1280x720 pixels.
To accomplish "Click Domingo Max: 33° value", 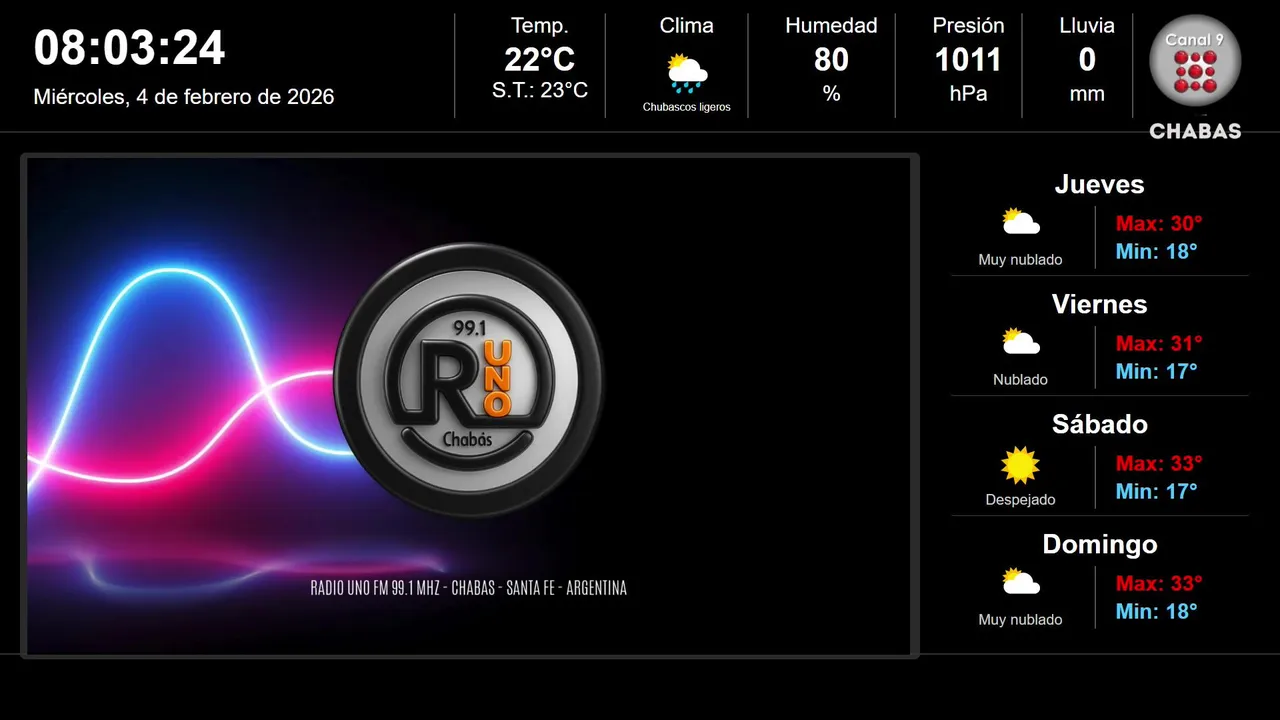I will tap(1159, 583).
